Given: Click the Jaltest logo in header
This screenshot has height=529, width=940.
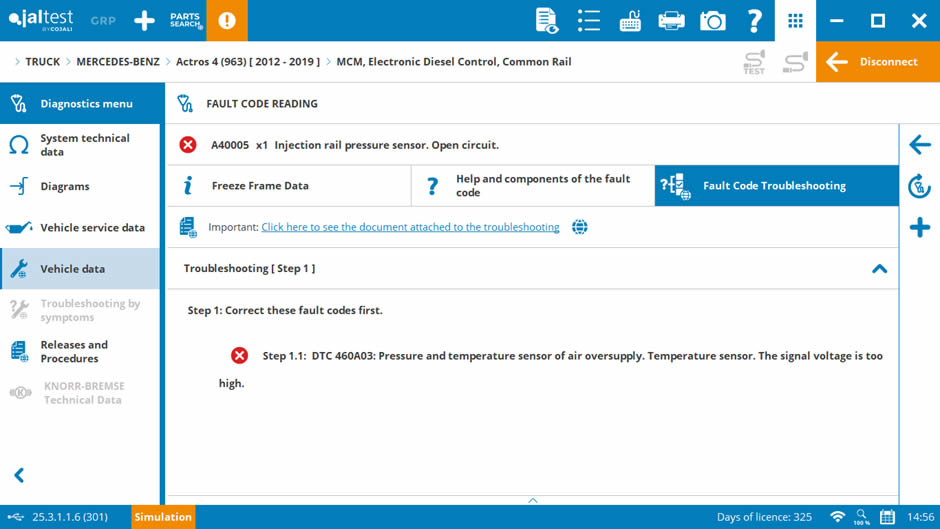Looking at the screenshot, I should 41,20.
